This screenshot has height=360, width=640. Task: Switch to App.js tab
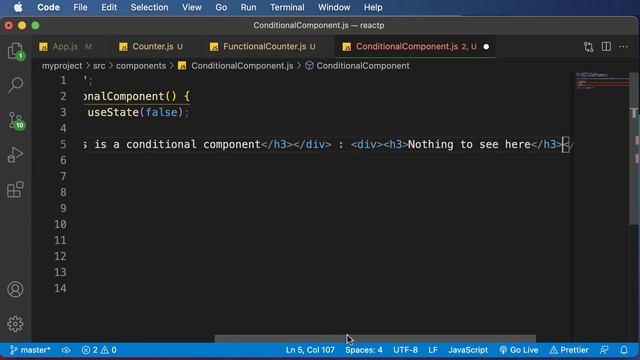coord(66,47)
